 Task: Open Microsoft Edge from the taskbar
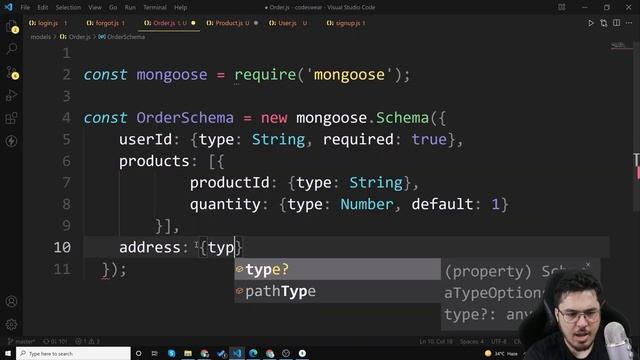pyautogui.click(x=253, y=353)
